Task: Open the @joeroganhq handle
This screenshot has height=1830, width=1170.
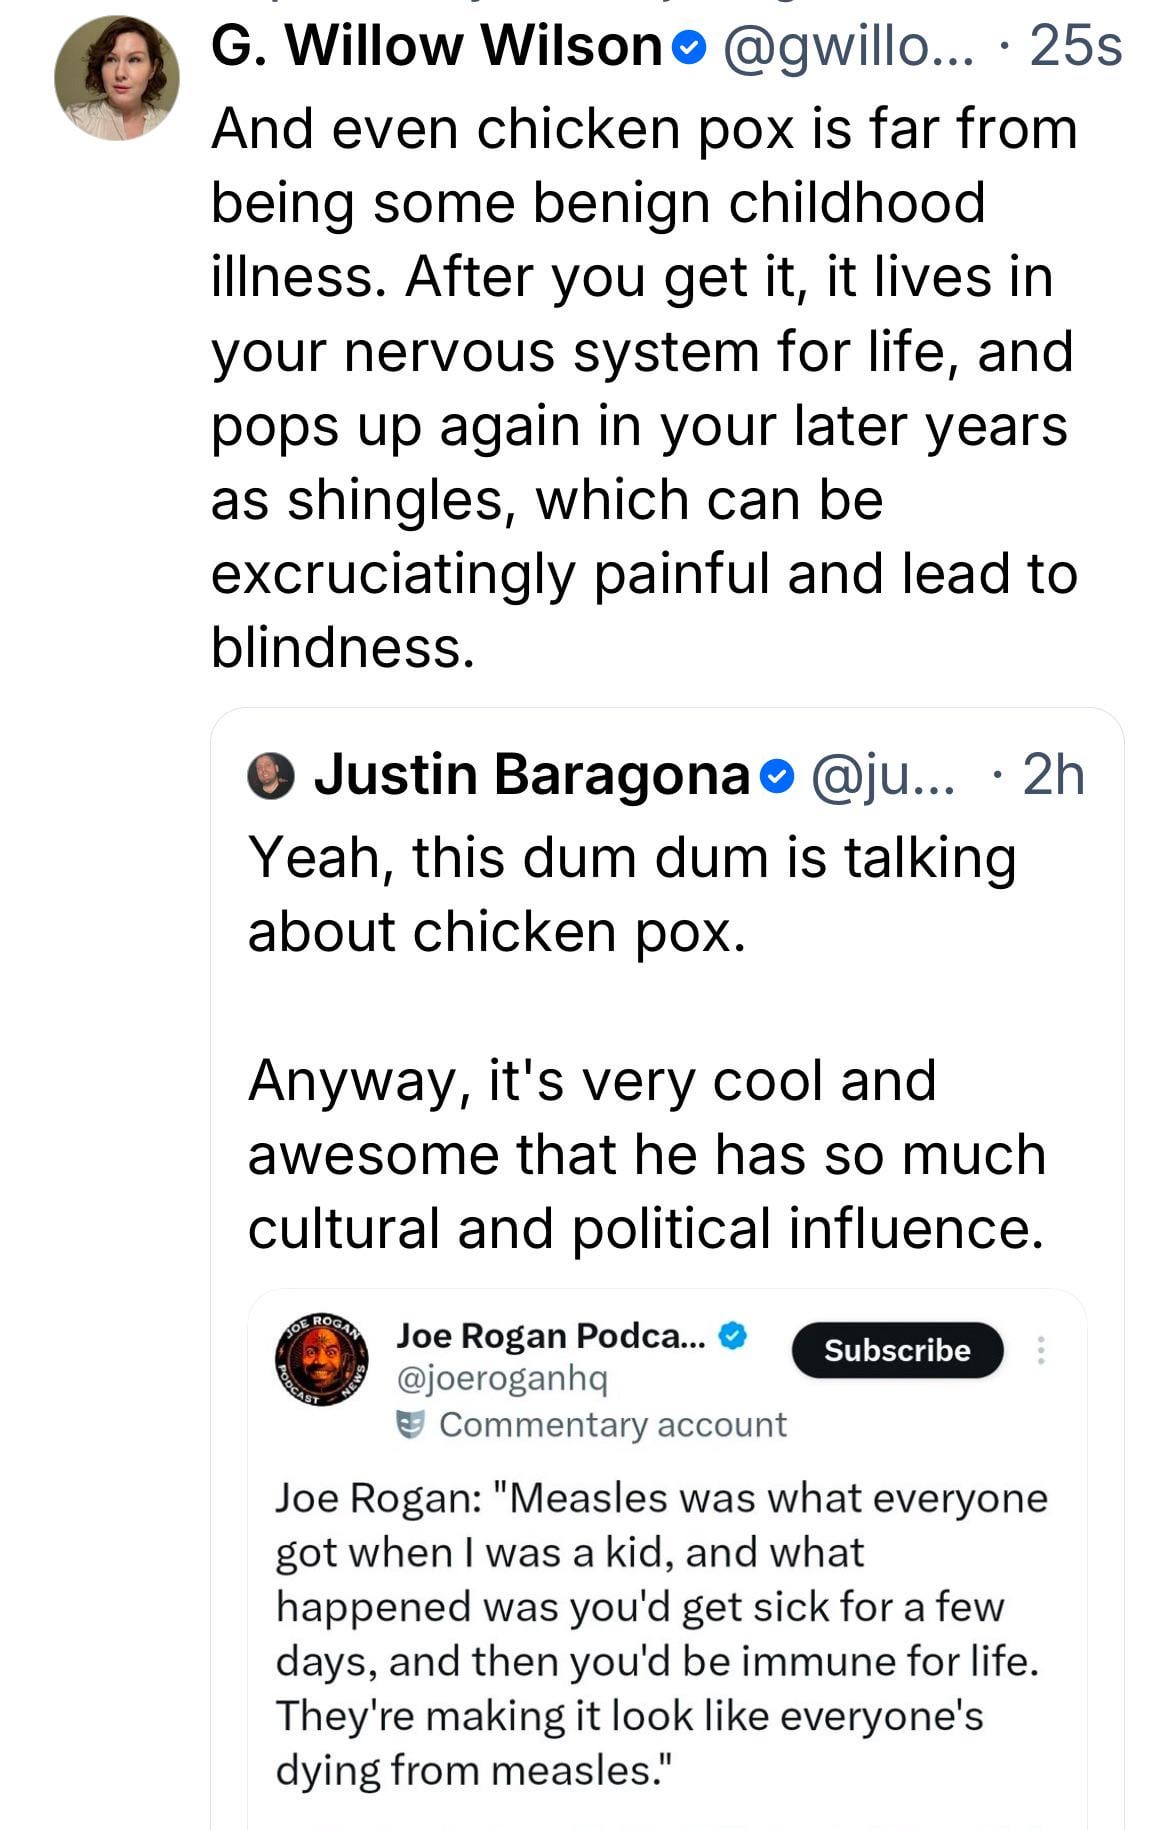Action: coord(502,1380)
